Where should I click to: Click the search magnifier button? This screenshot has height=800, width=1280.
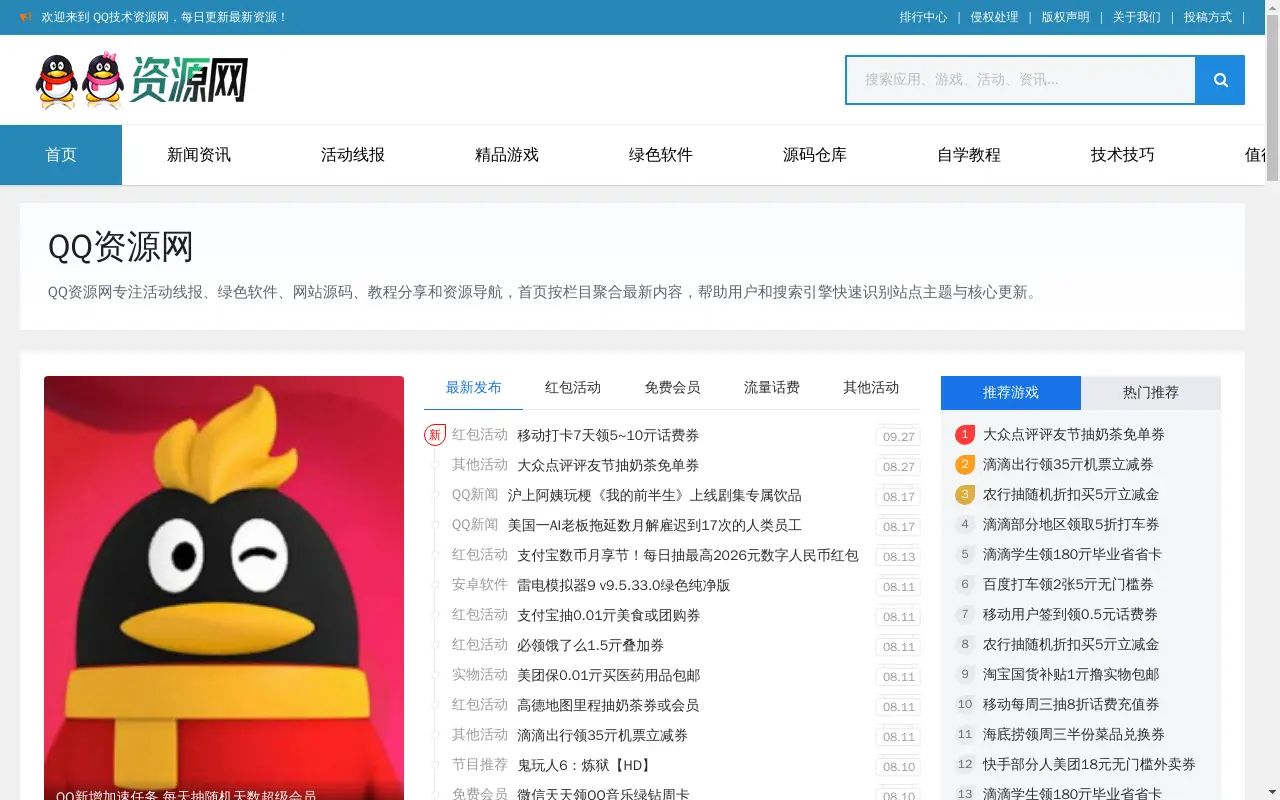[x=1220, y=80]
